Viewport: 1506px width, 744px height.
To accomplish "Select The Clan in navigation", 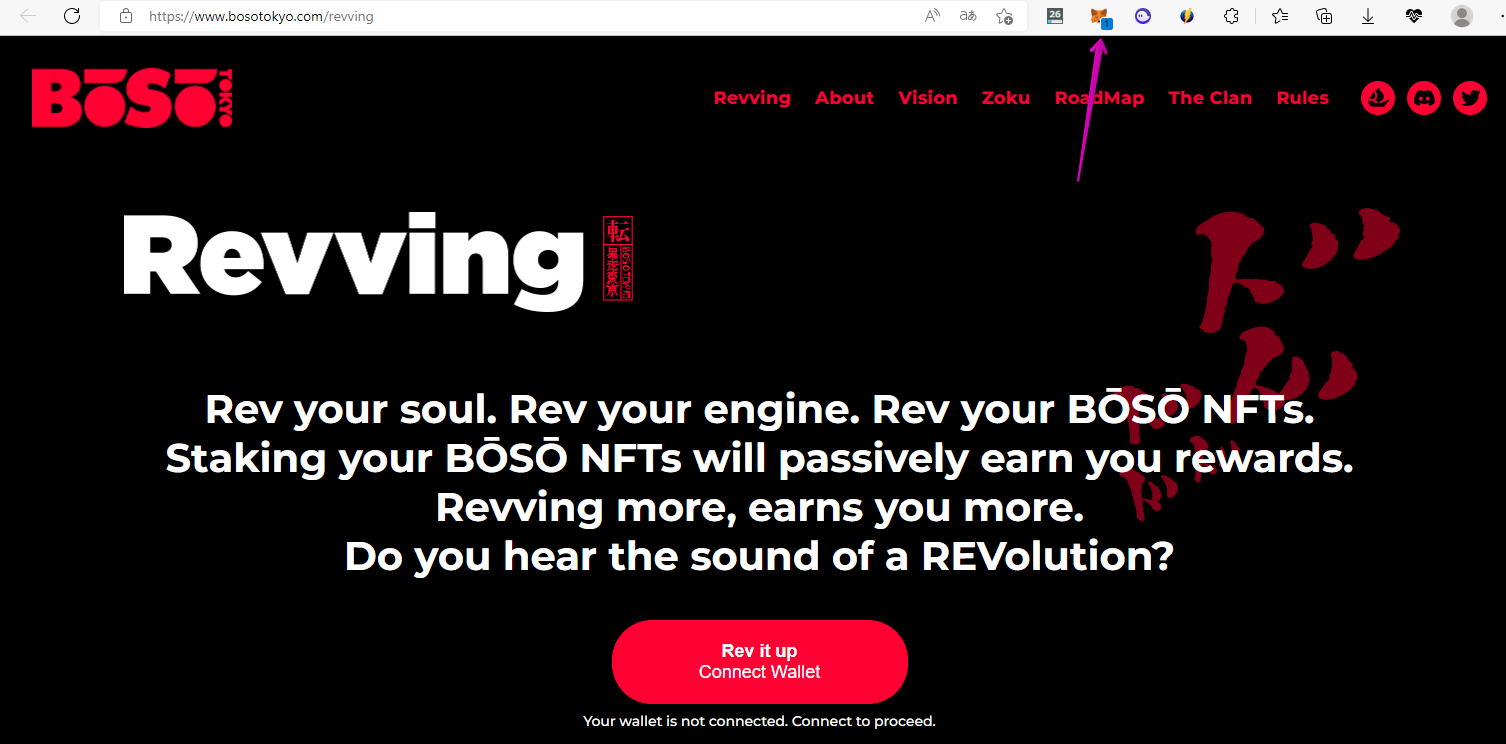I will (x=1210, y=98).
